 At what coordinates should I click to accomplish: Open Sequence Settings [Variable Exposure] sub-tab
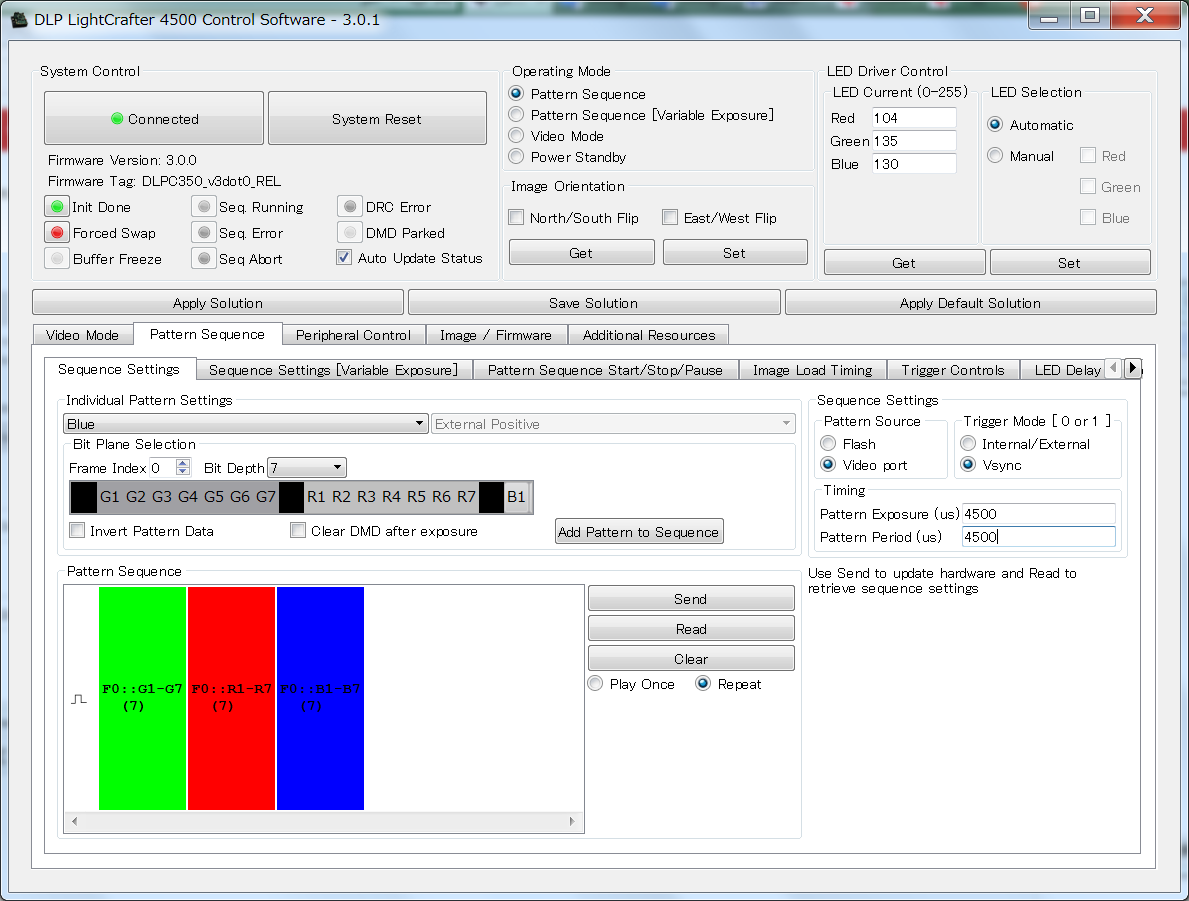click(334, 369)
